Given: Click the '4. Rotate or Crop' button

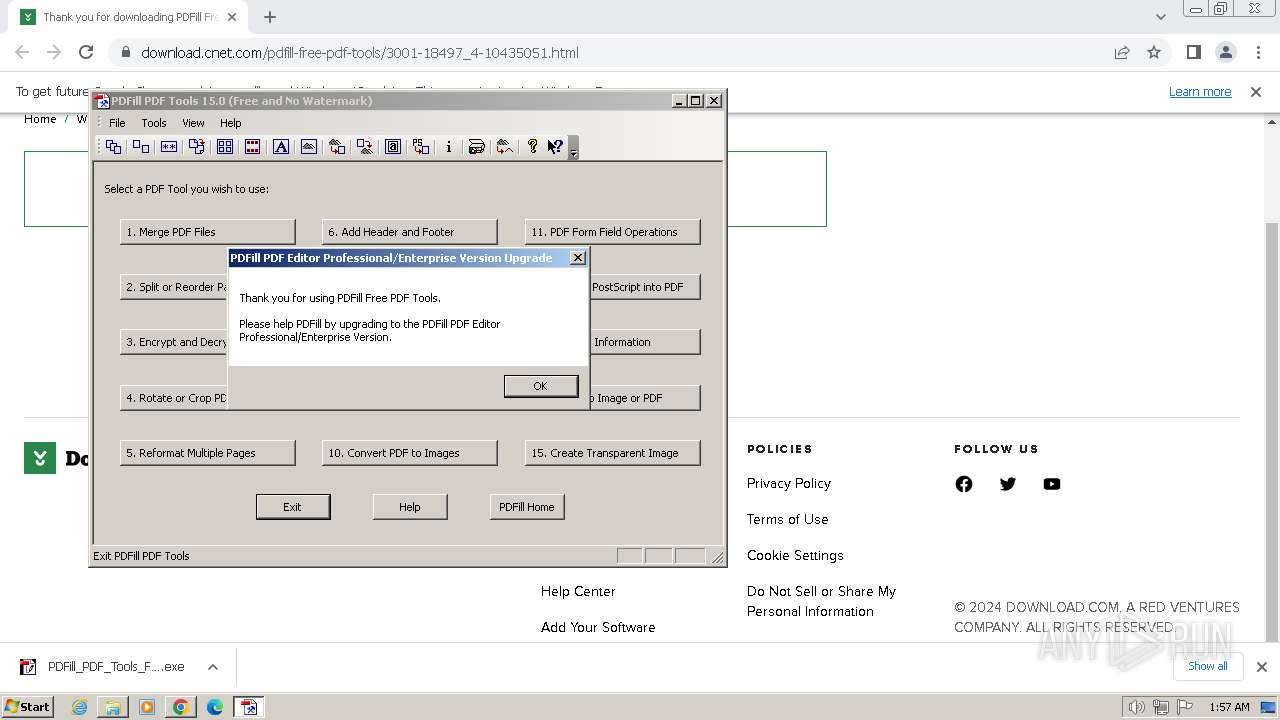Looking at the screenshot, I should point(174,398).
